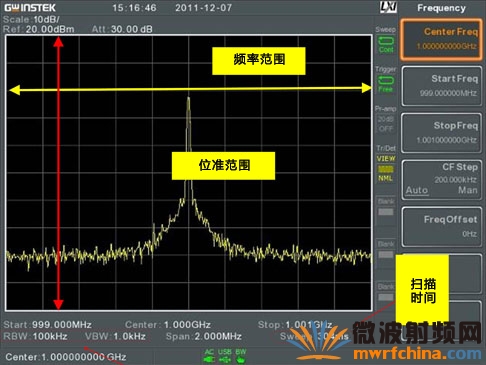The width and height of the screenshot is (486, 365).
Task: Click the USB status icon
Action: click(x=225, y=356)
